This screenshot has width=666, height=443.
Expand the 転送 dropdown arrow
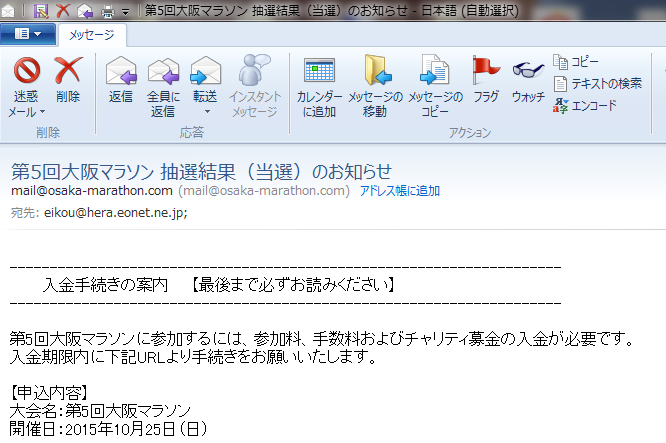pos(207,112)
